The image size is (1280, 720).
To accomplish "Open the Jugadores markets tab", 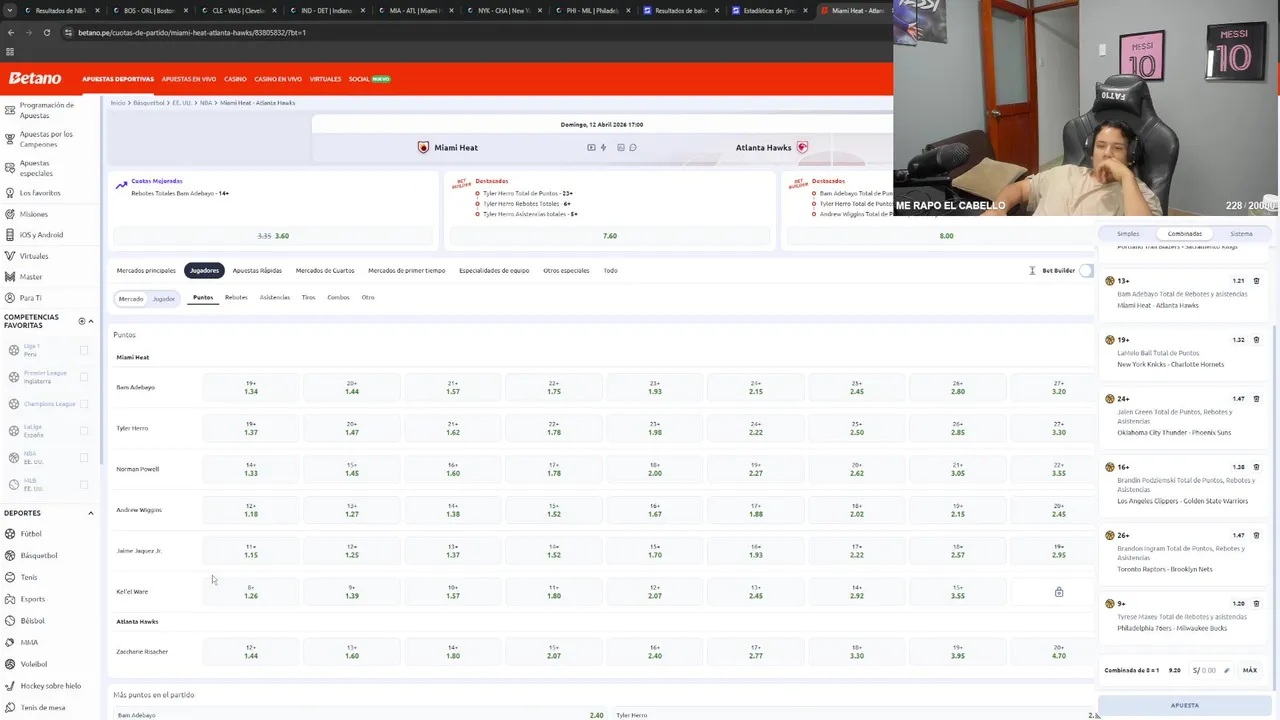I will coord(204,270).
